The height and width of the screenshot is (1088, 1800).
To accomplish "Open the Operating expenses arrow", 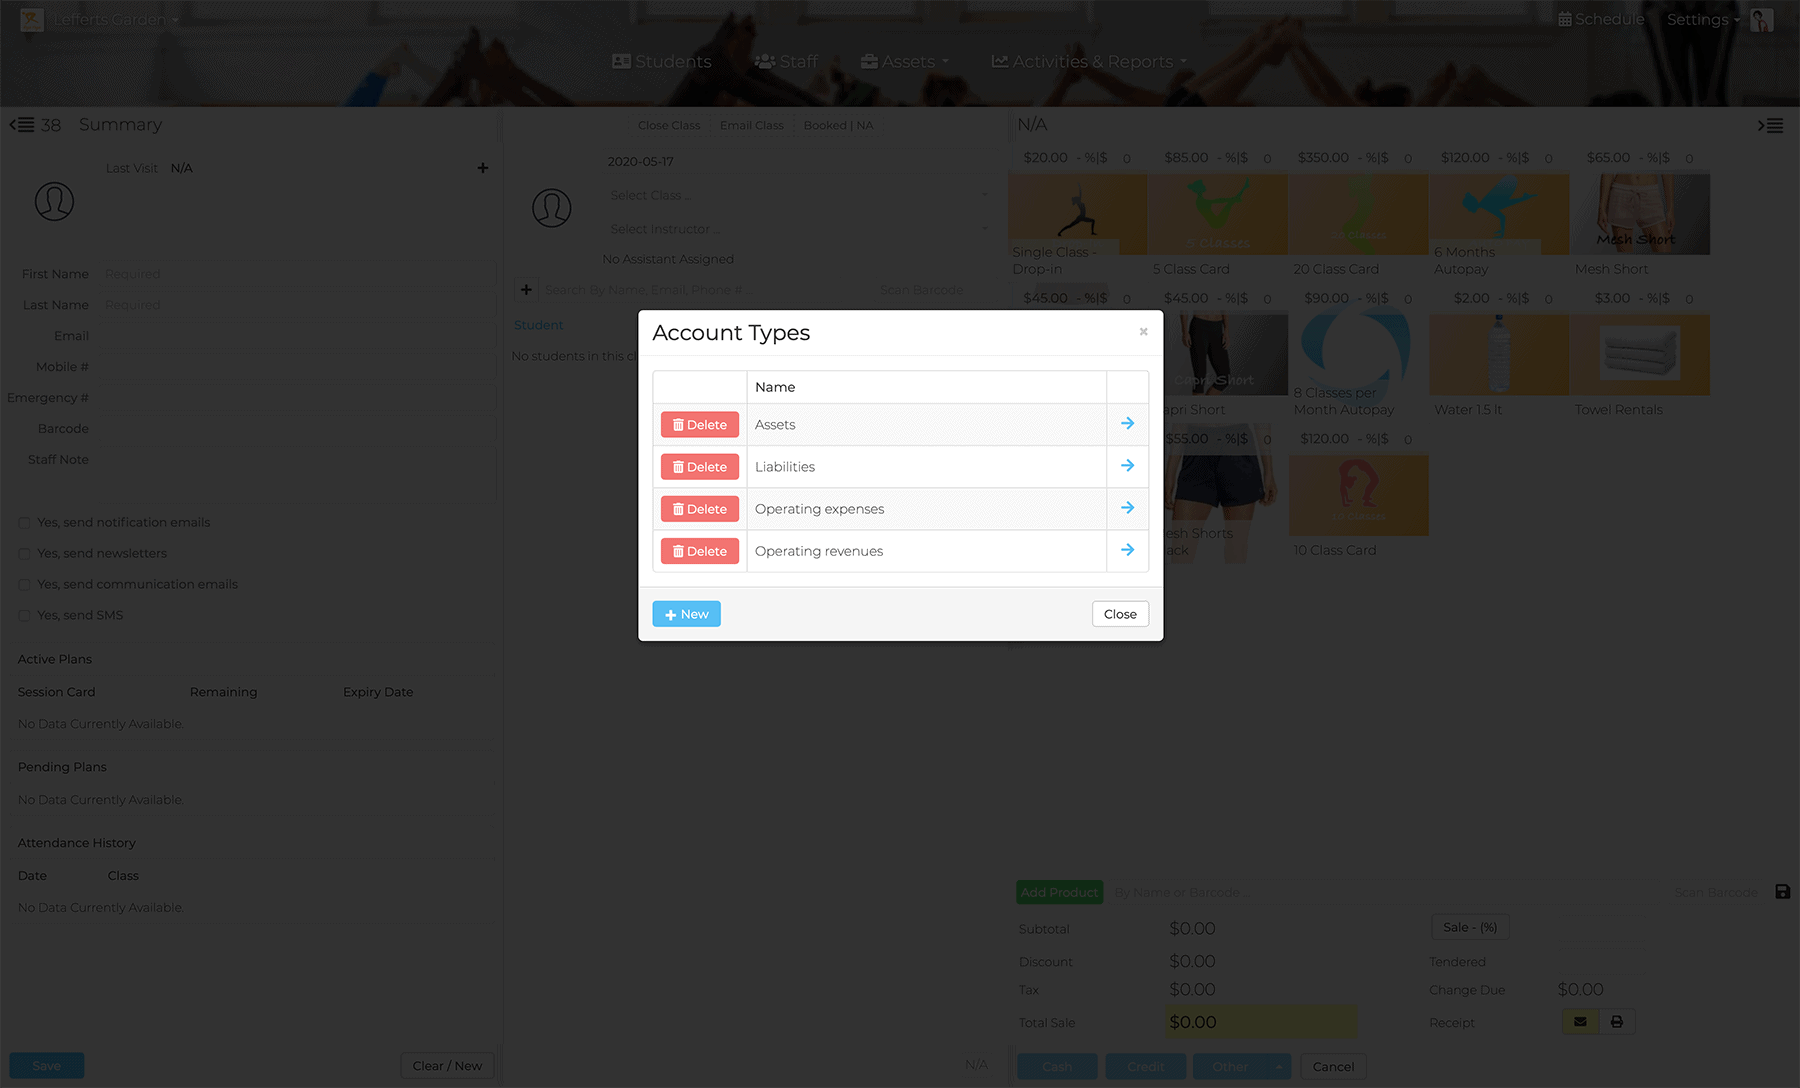I will click(1127, 508).
